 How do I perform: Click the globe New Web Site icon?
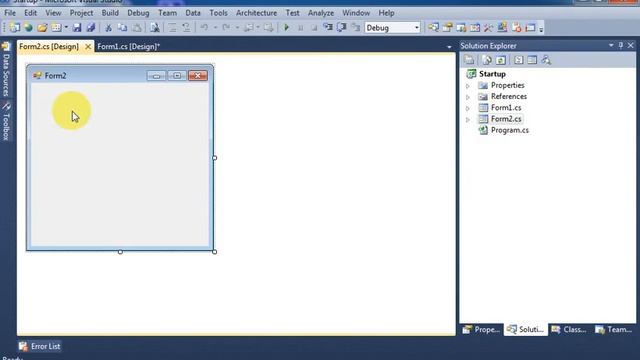[x=28, y=28]
